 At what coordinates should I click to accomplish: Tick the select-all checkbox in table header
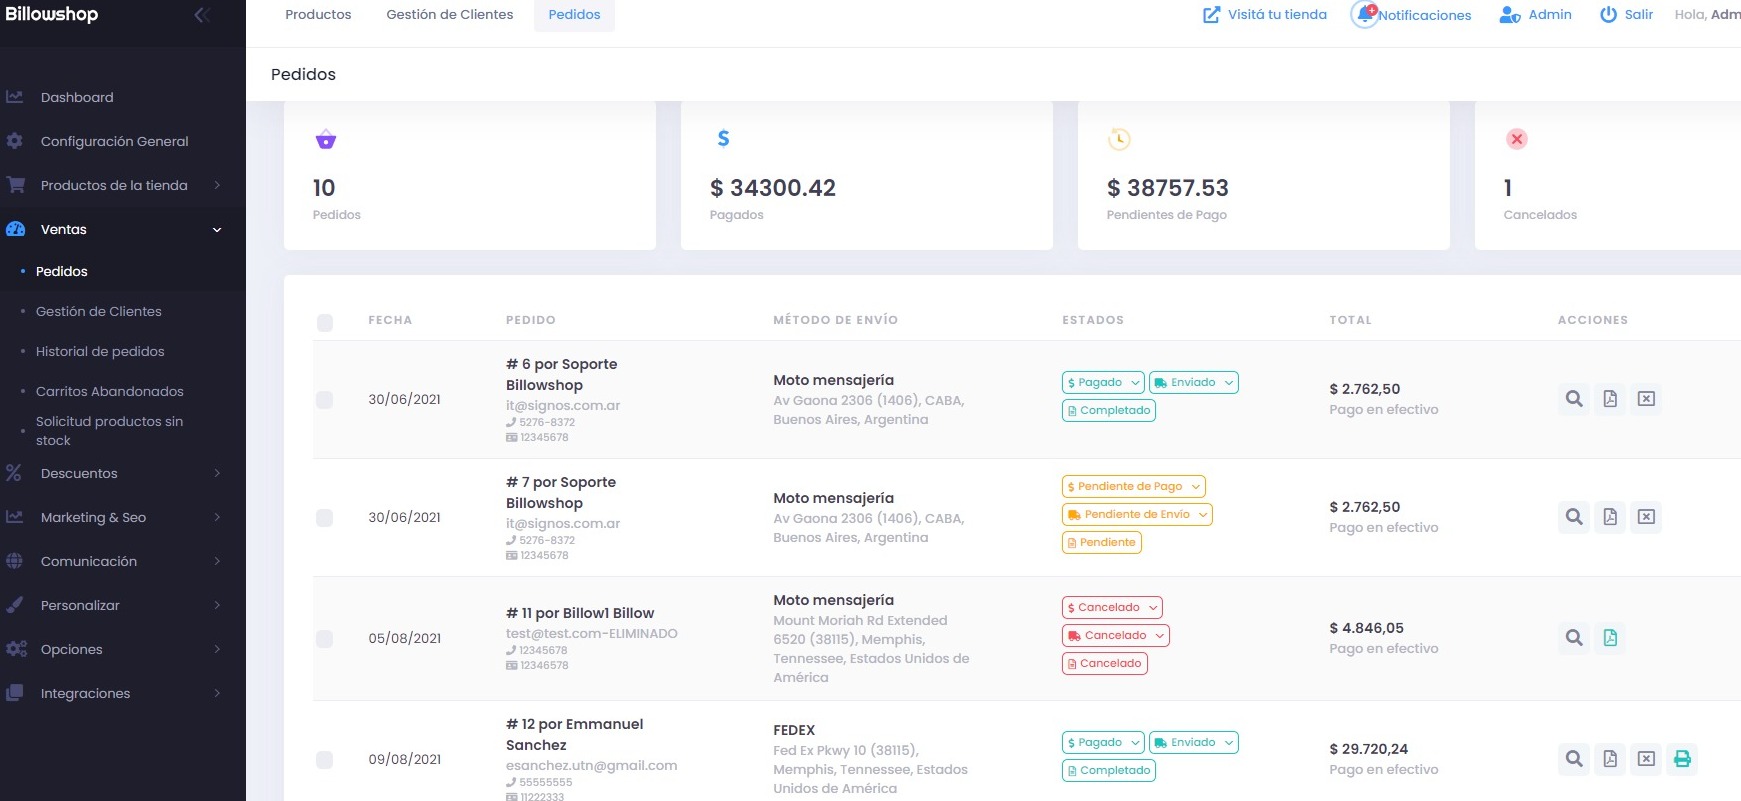pyautogui.click(x=325, y=322)
